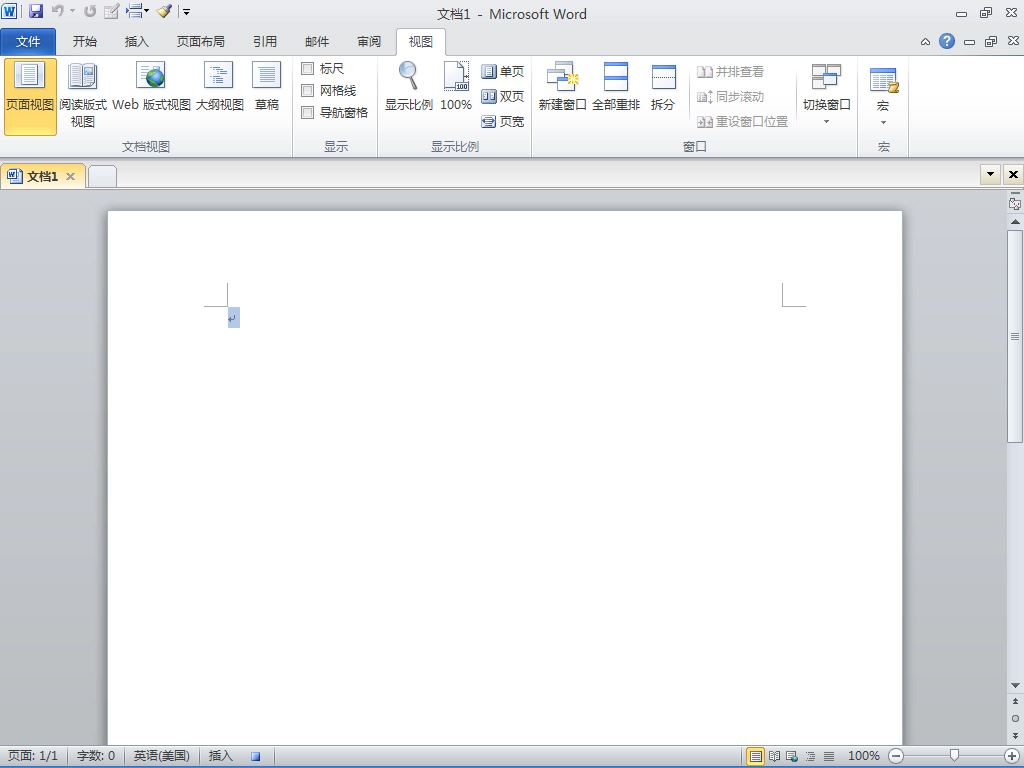
Task: Set zoom to 100% via ribbon button
Action: coord(456,86)
